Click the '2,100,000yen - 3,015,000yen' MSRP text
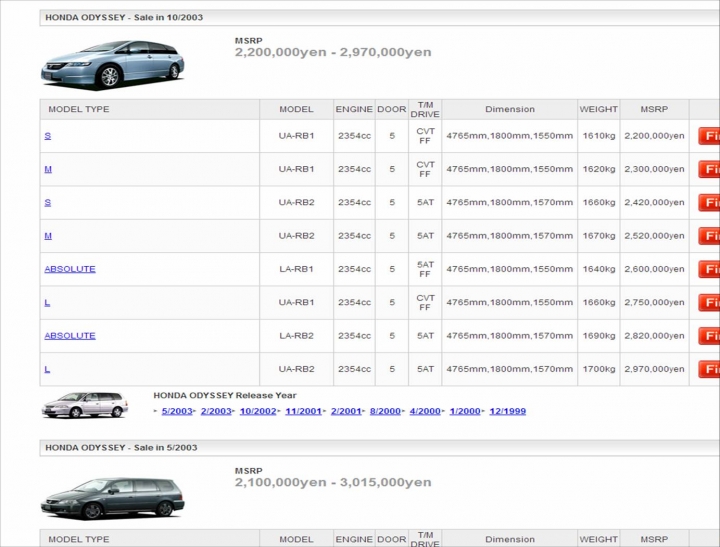The width and height of the screenshot is (720, 547). 333,482
